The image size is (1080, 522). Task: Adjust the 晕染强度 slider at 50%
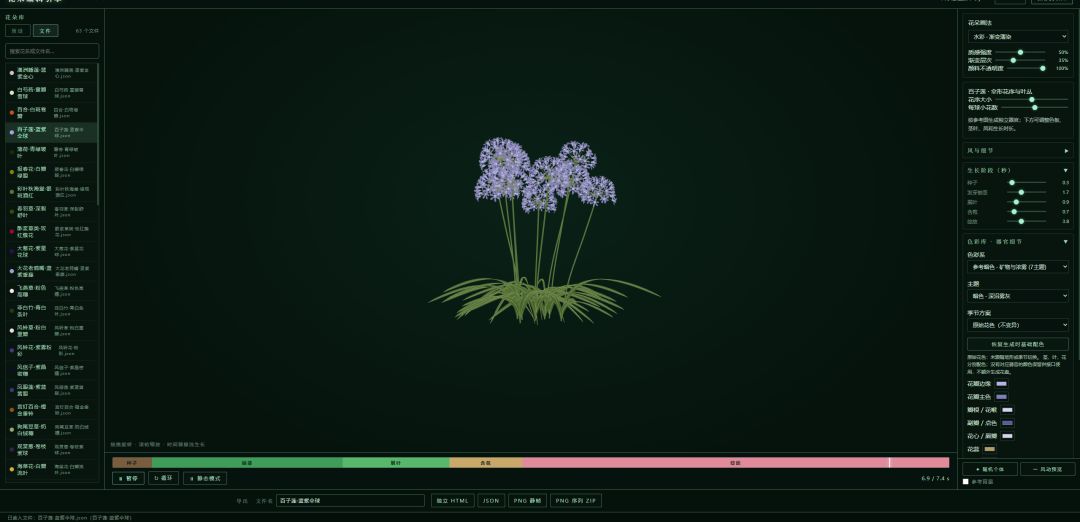tap(1020, 52)
